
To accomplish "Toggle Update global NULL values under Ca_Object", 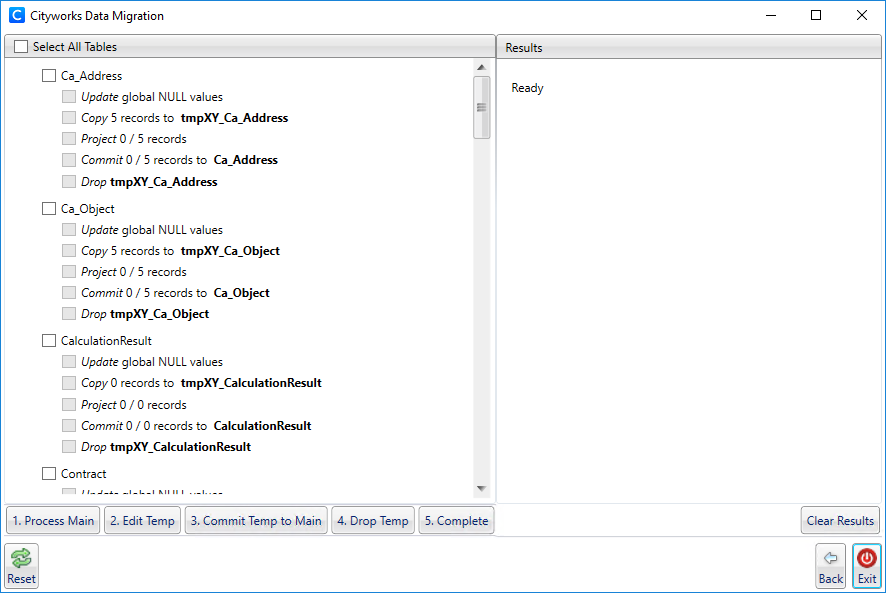I will pyautogui.click(x=69, y=230).
